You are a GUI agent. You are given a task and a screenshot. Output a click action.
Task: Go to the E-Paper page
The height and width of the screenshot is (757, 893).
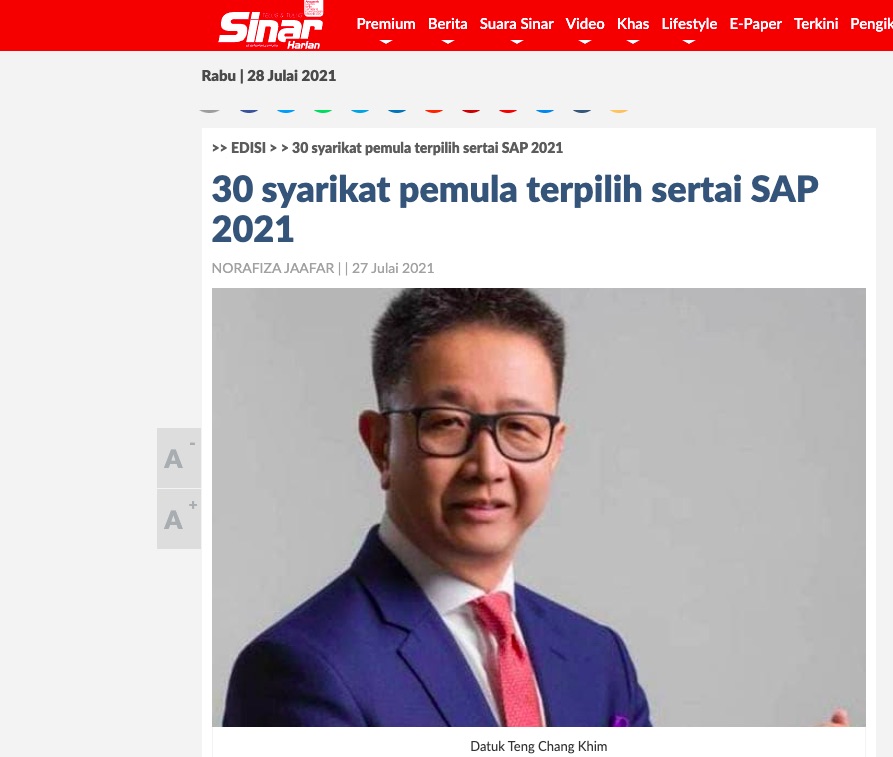click(x=755, y=24)
